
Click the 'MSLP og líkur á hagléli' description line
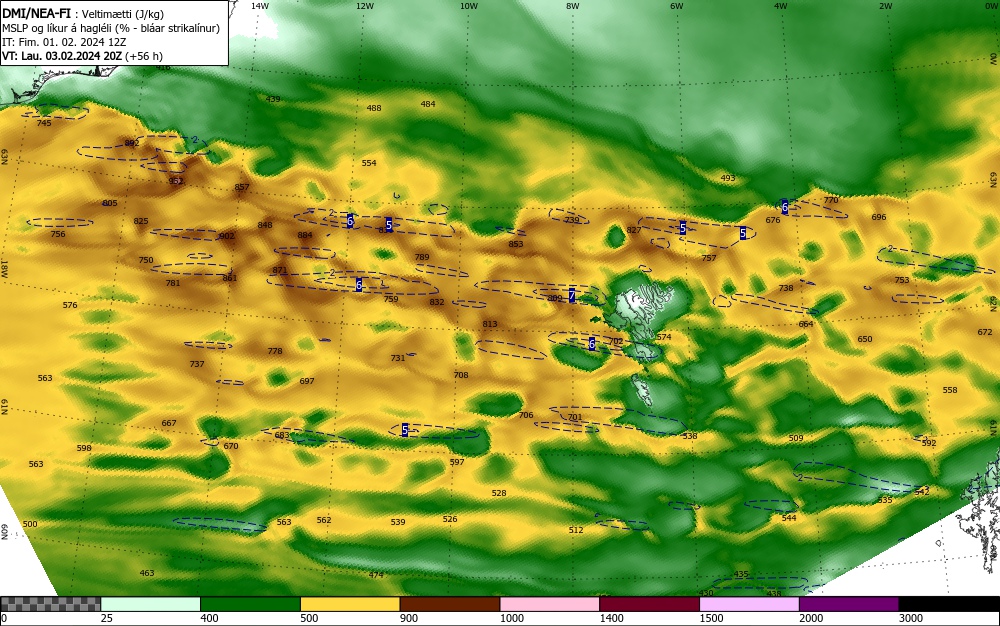pos(111,28)
